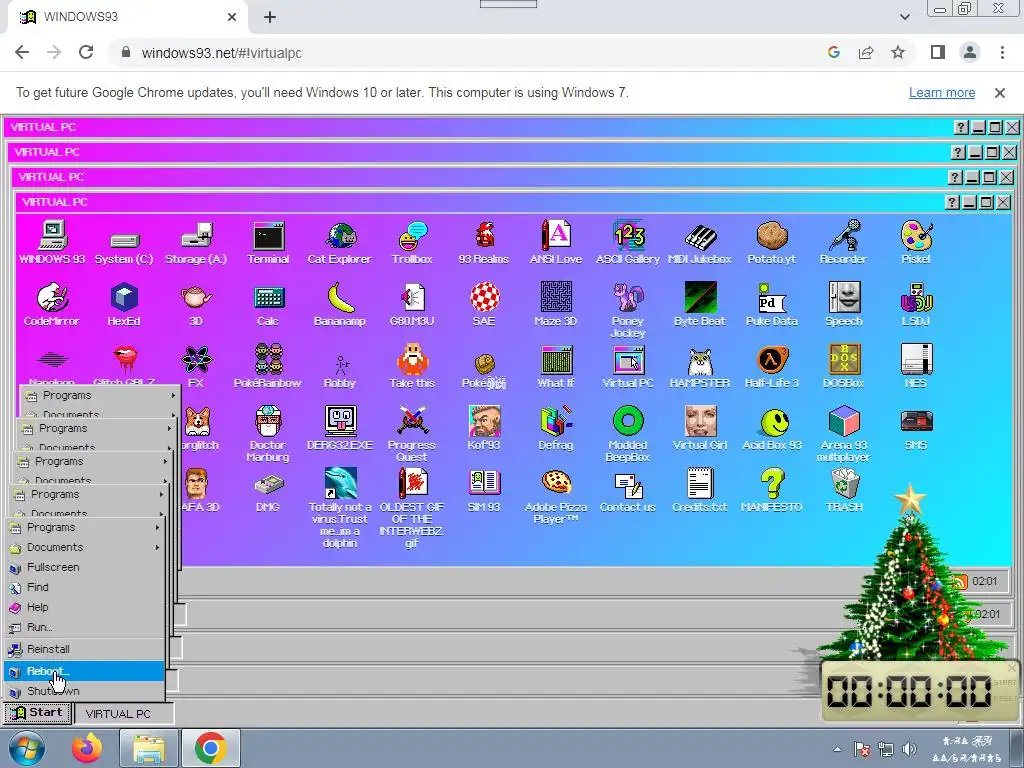1024x768 pixels.
Task: Open Help from start menu
Action: (x=84, y=607)
